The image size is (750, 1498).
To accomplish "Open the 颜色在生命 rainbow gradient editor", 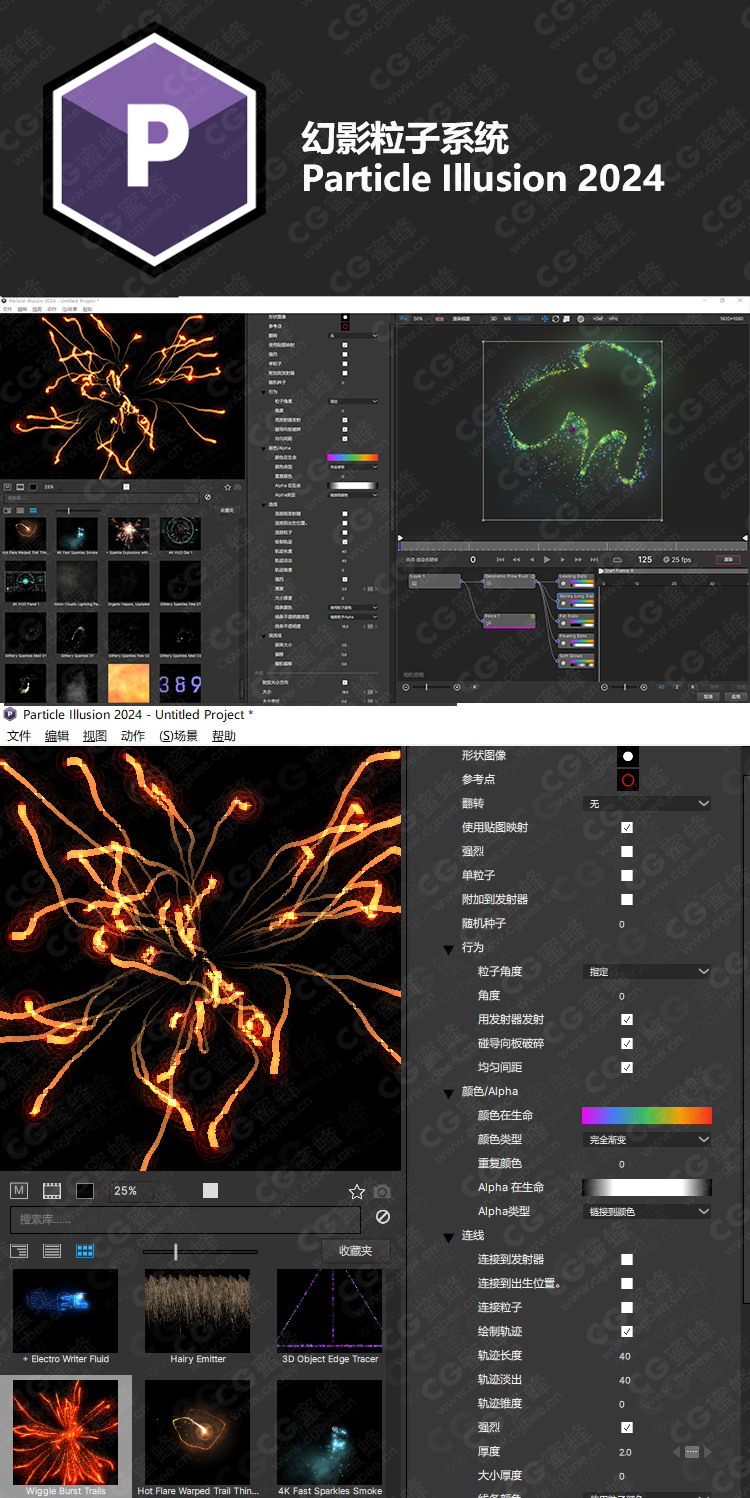I will click(x=647, y=1116).
